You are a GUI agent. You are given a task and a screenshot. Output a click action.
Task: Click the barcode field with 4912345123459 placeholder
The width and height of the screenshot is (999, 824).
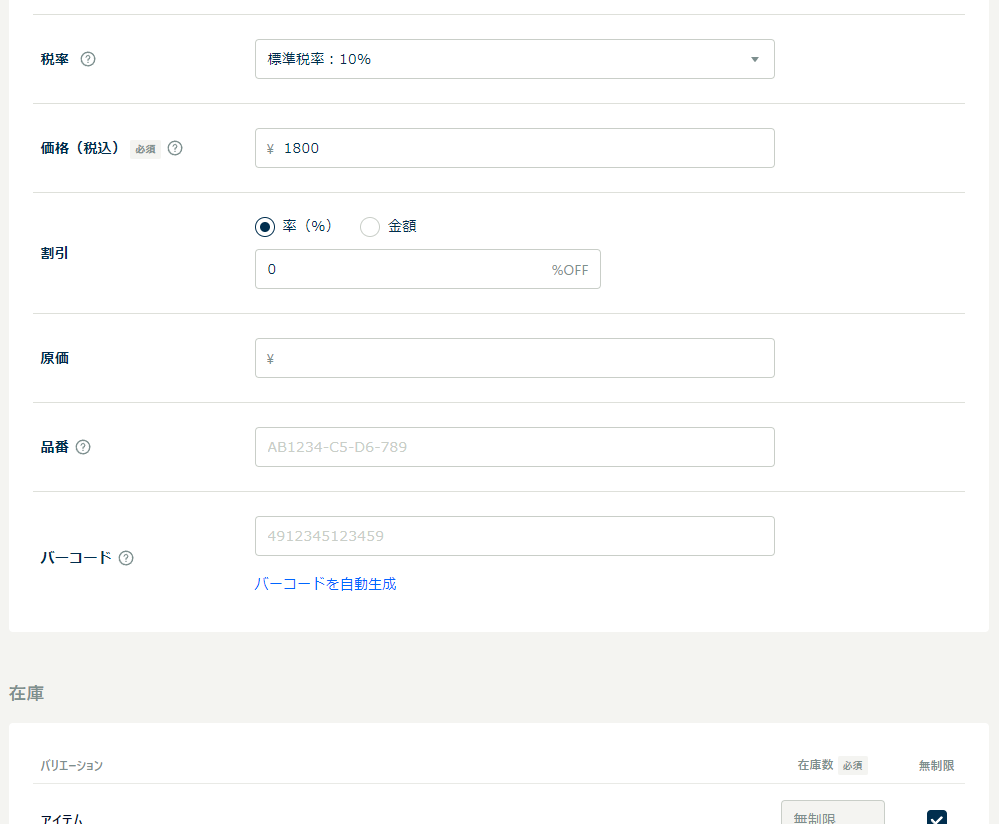(514, 536)
